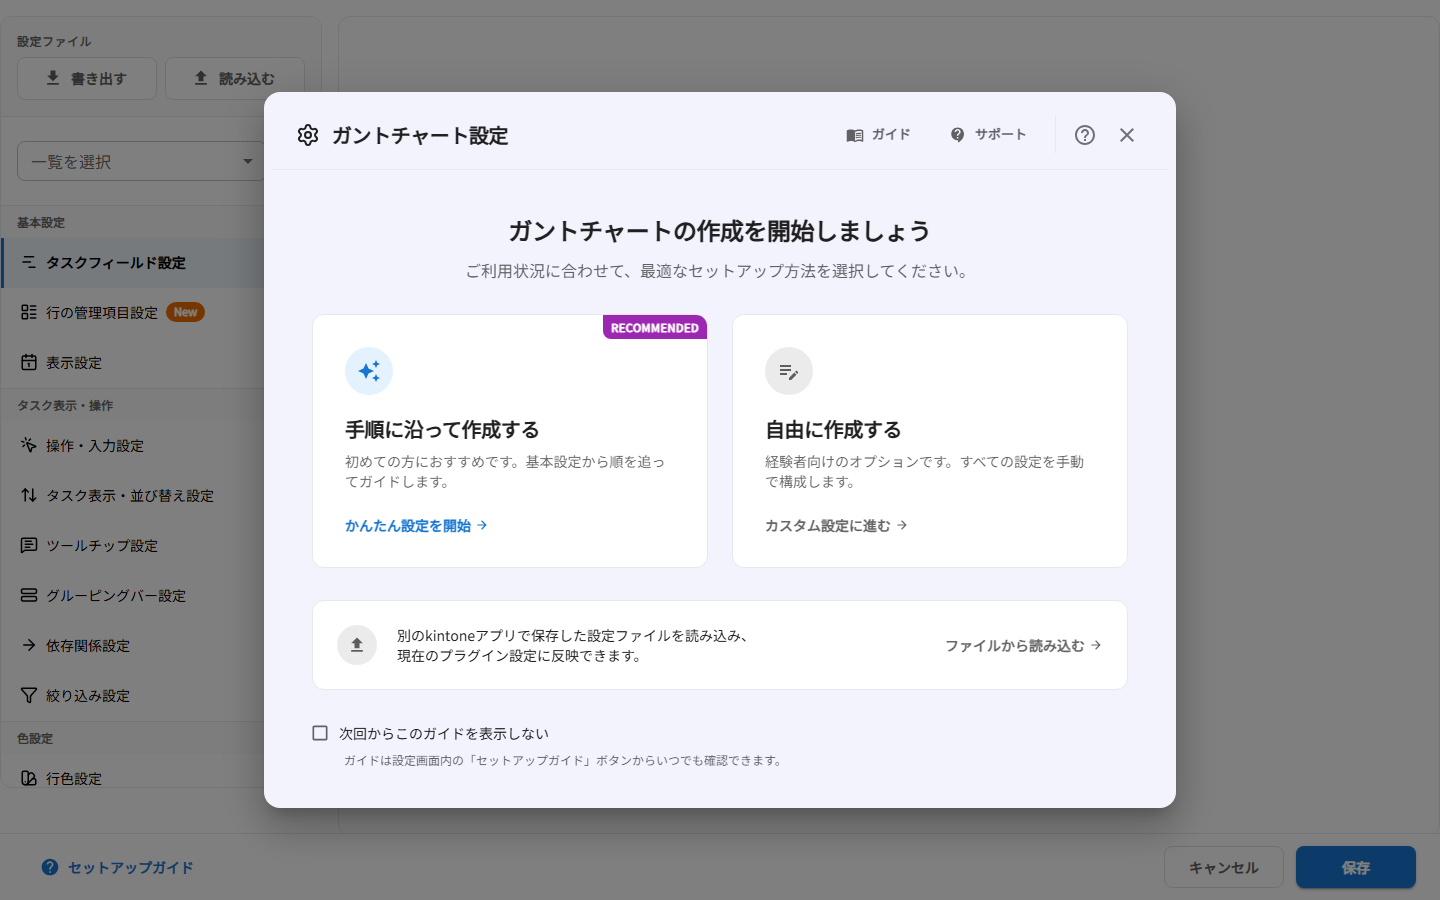This screenshot has height=900, width=1440.
Task: Click the palette icon for 行色設定
Action: pos(29,778)
